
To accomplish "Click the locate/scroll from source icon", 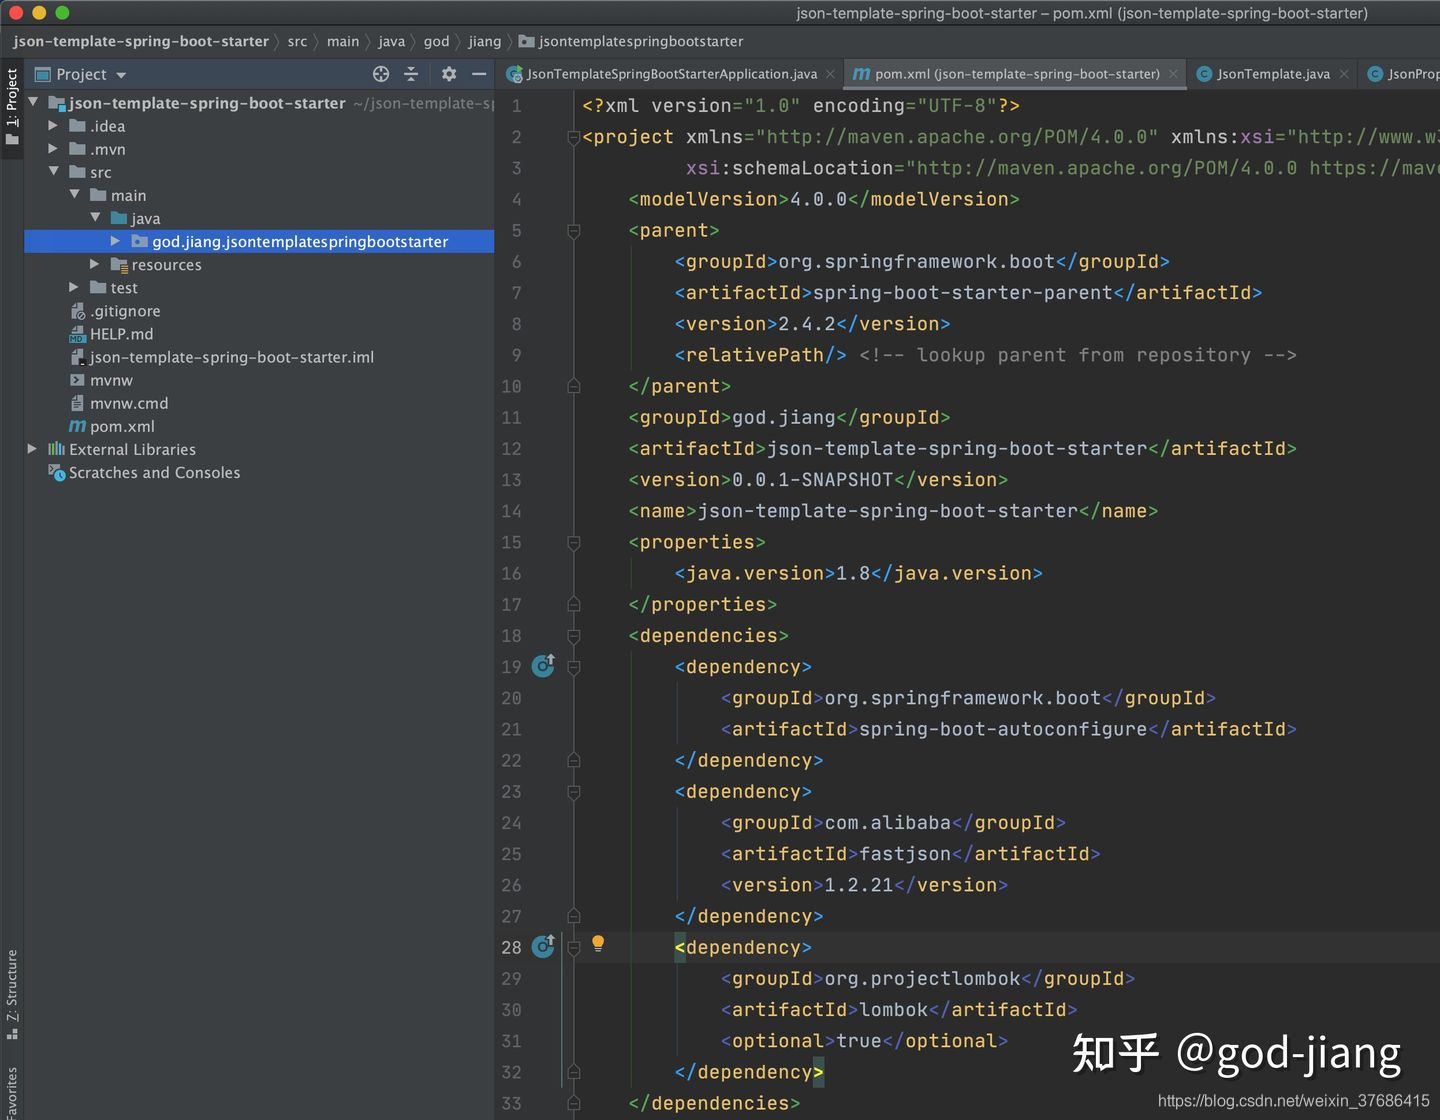I will (x=381, y=74).
